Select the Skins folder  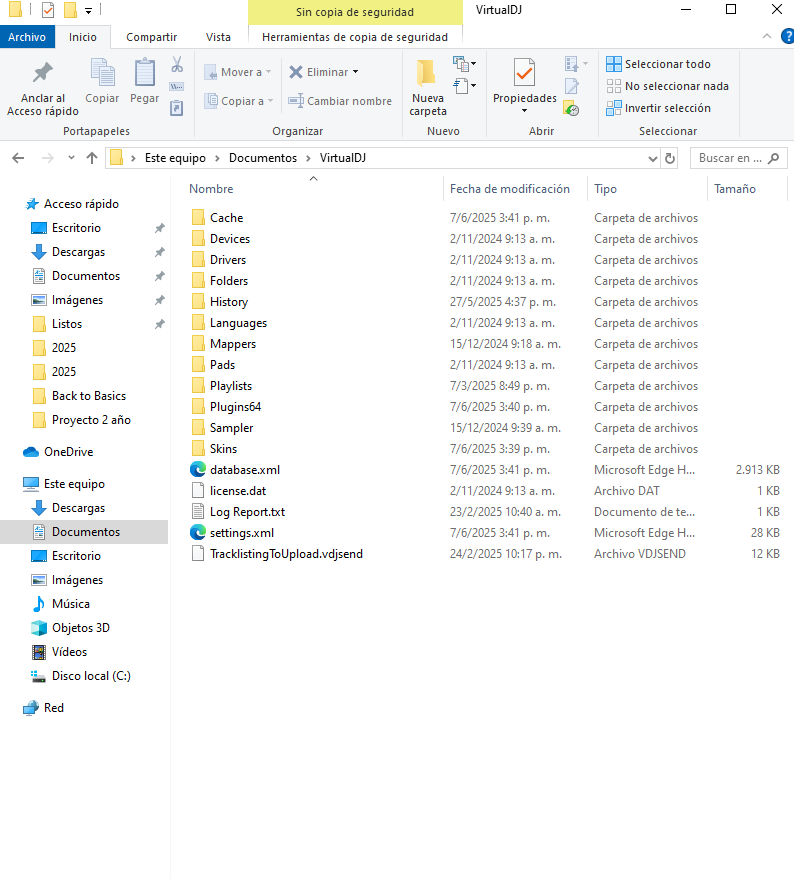(x=223, y=449)
